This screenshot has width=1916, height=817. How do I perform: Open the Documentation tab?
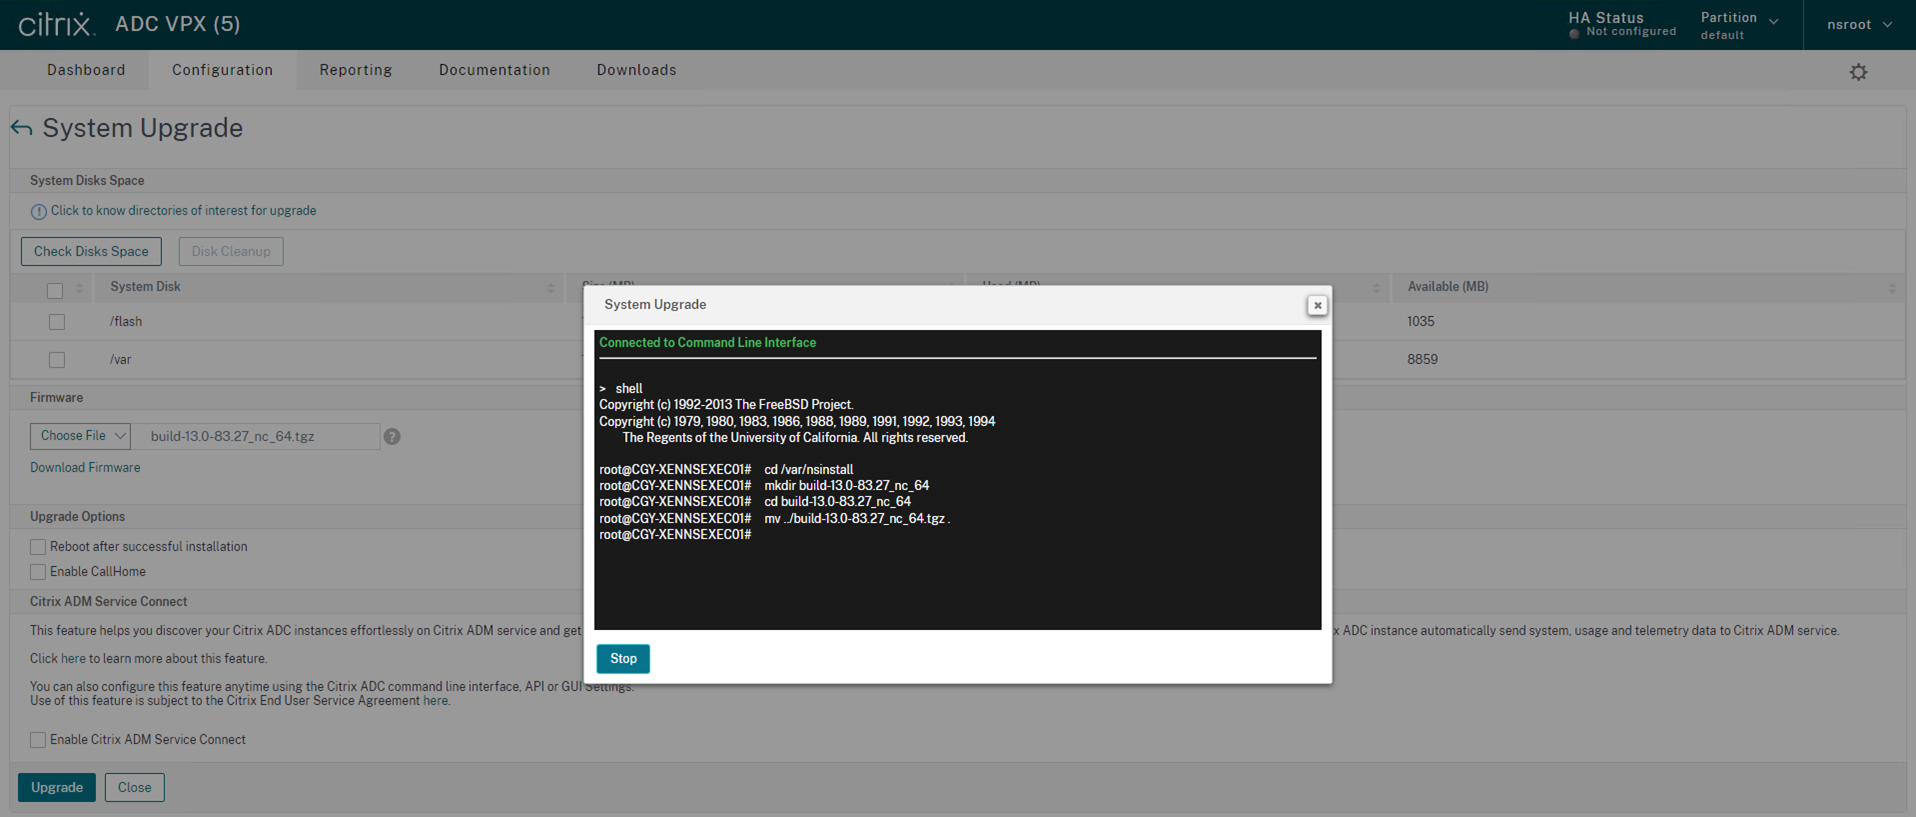494,70
